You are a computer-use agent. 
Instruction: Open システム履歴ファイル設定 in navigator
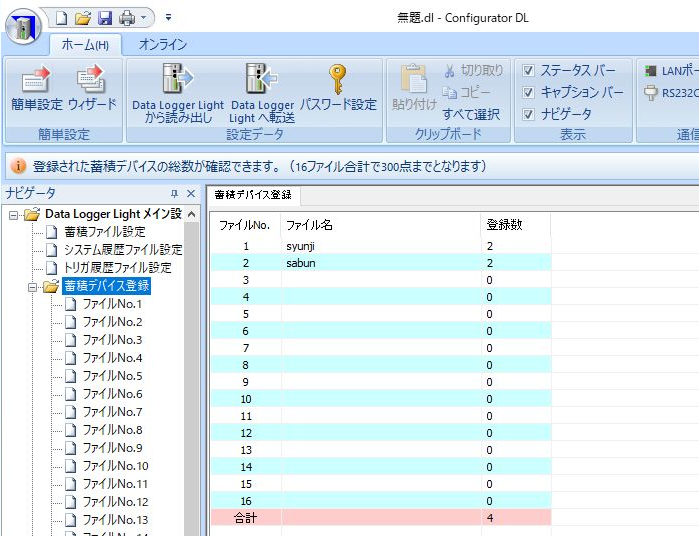click(123, 250)
